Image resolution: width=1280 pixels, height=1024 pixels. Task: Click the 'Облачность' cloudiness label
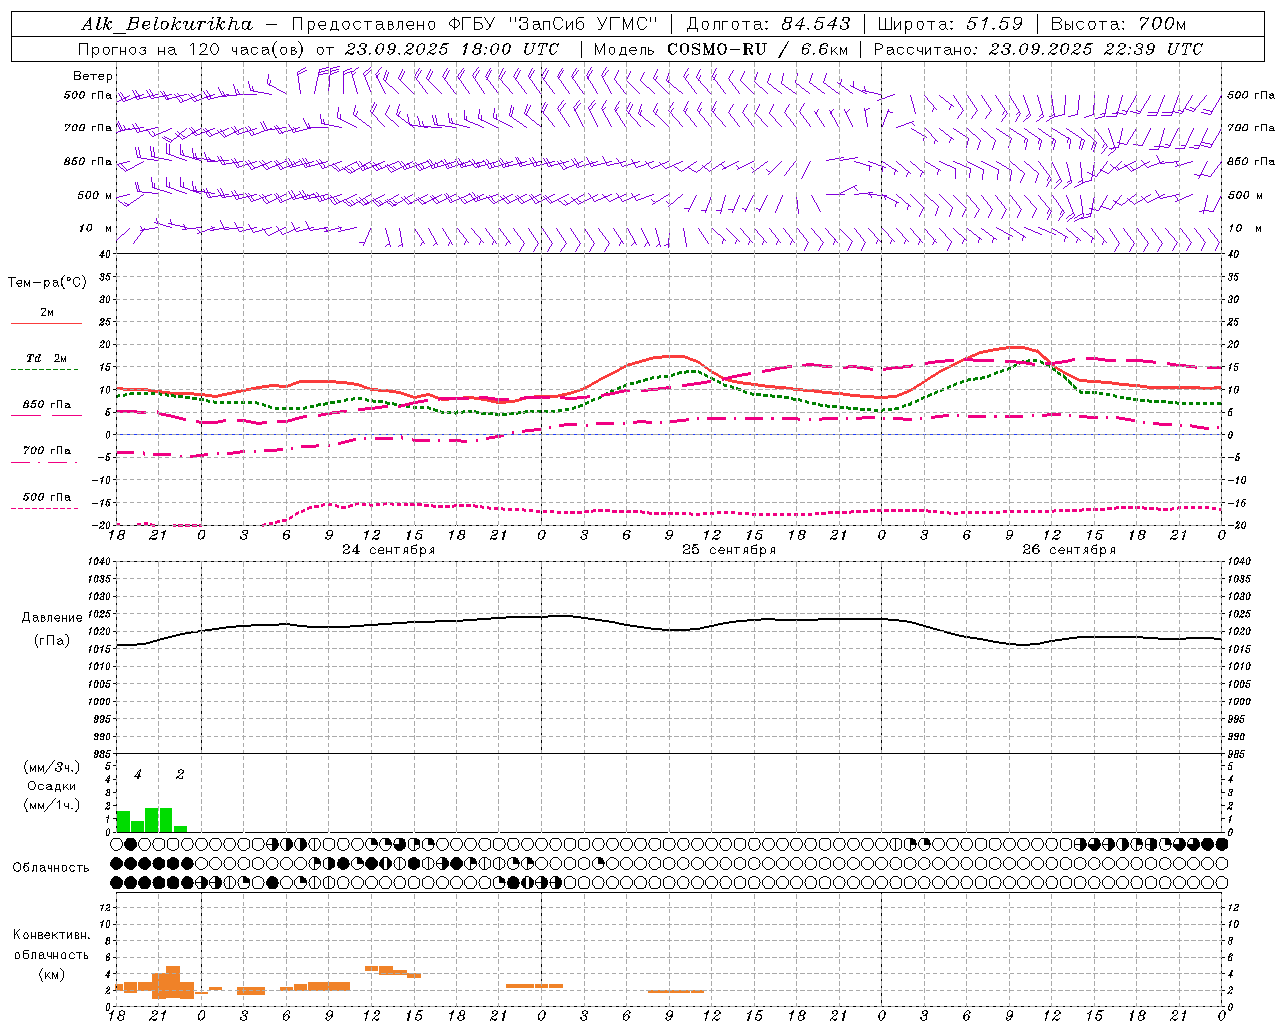click(x=51, y=867)
